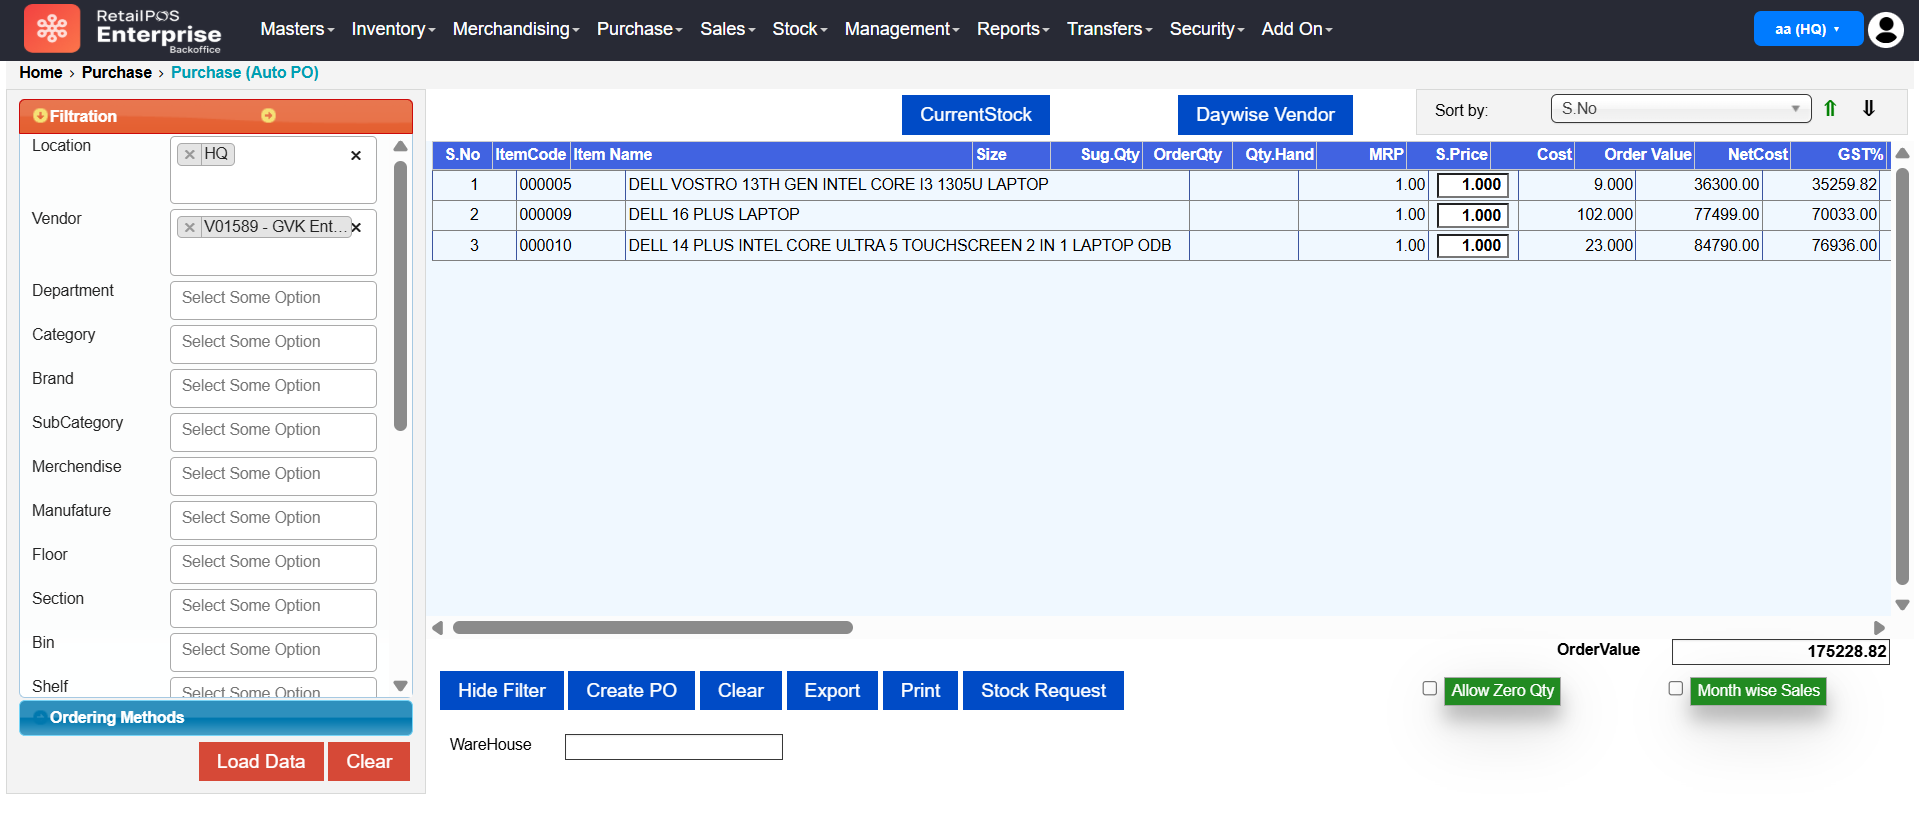Open the user profile avatar icon

[x=1885, y=29]
